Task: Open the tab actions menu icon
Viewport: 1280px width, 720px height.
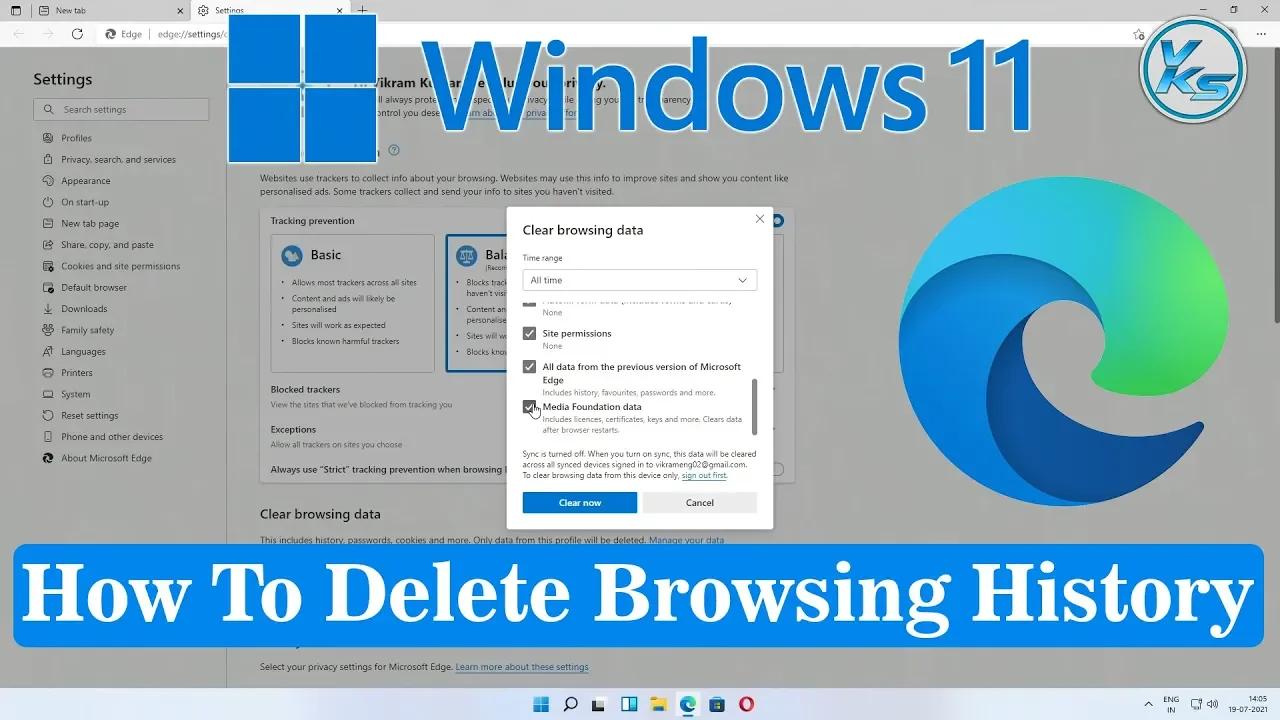Action: tap(16, 10)
